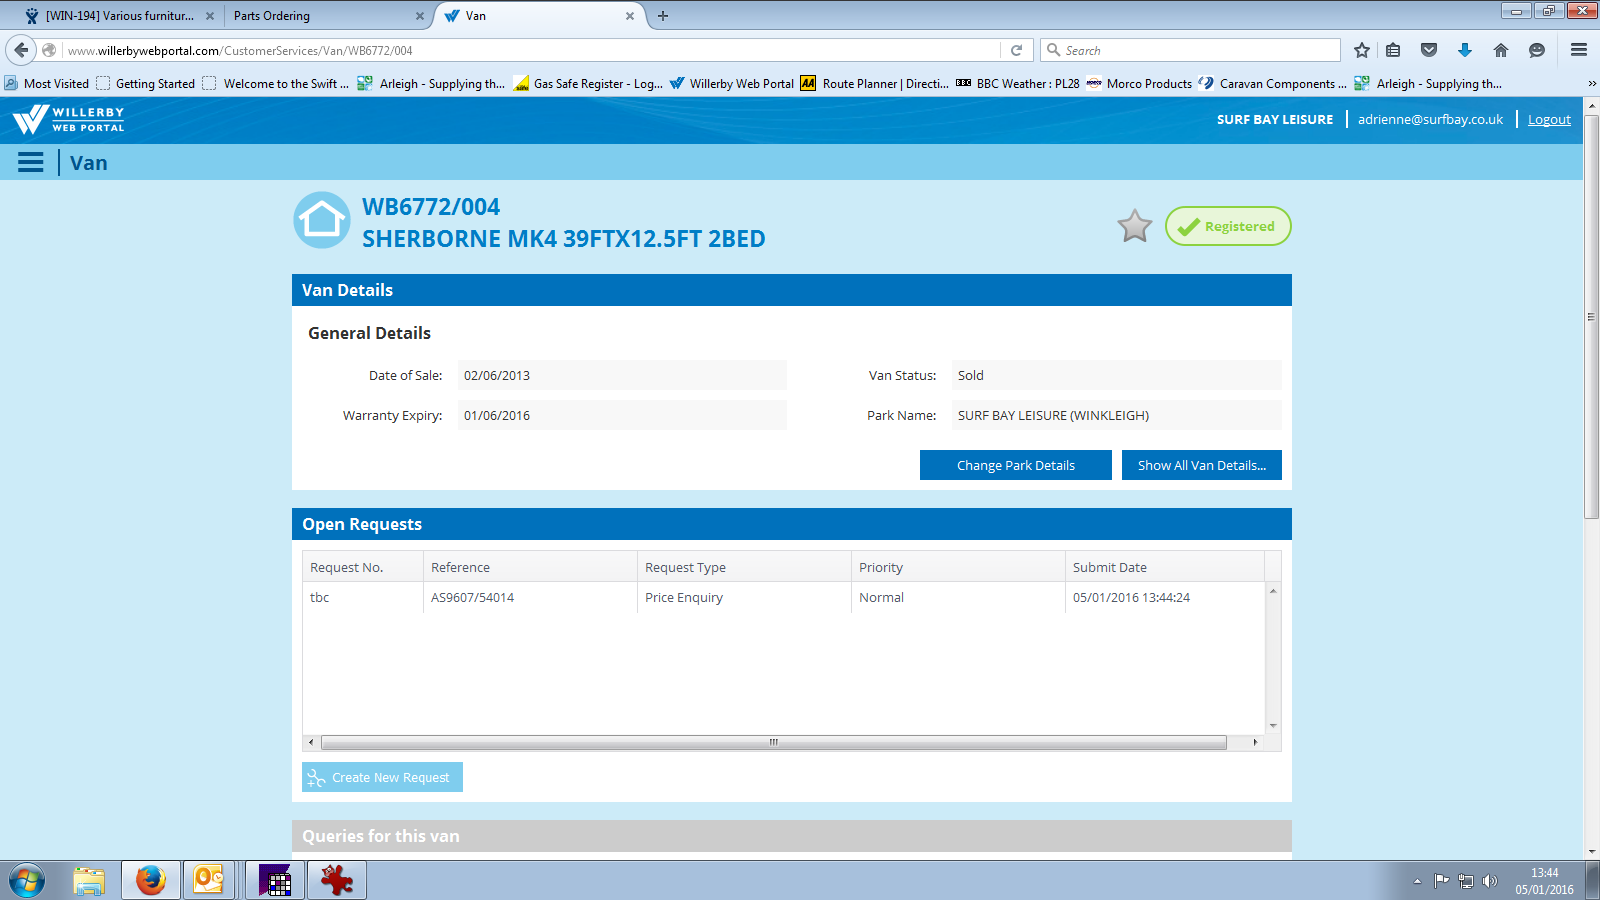
Task: Close the Parts Ordering tab
Action: (420, 16)
